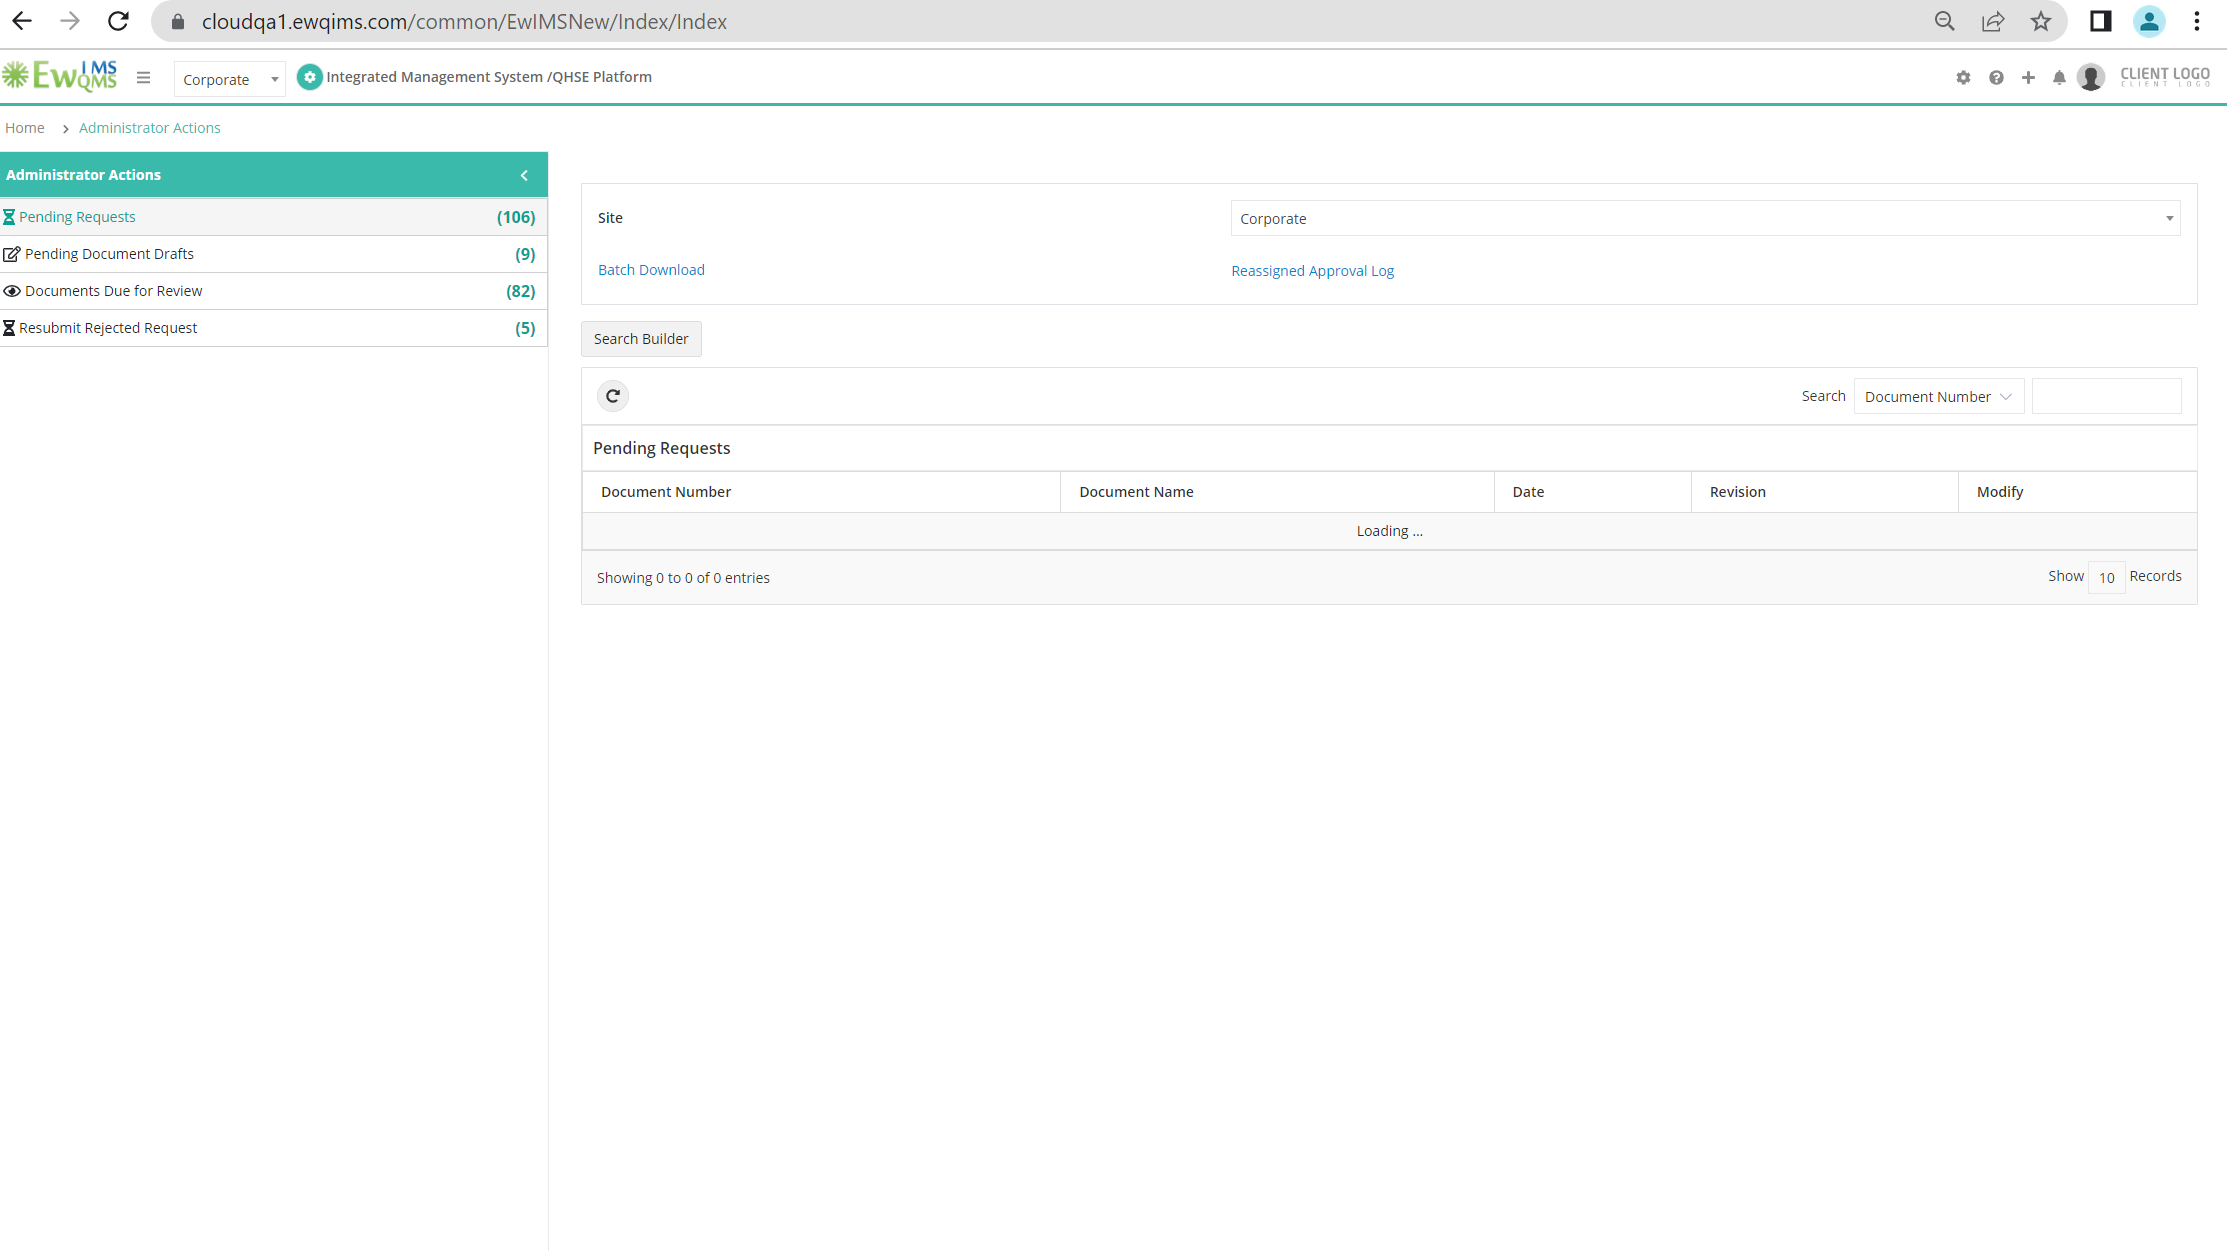Open the Chrome profile avatar
This screenshot has height=1251, width=2227.
point(2148,21)
